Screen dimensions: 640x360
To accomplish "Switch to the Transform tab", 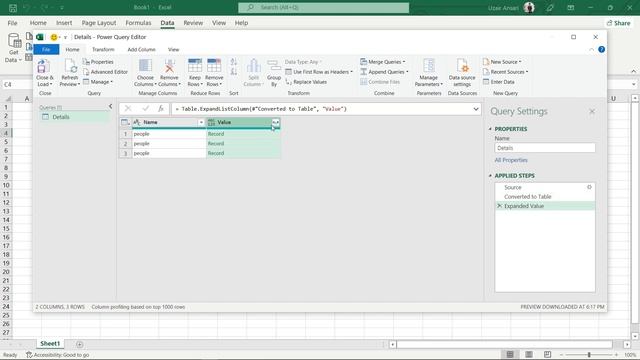I will click(103, 49).
